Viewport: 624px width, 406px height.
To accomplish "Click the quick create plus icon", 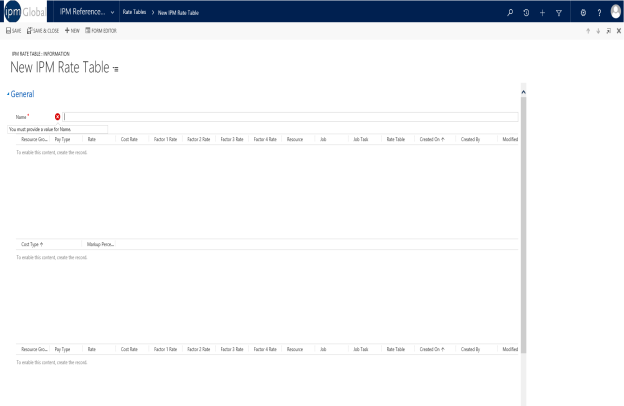I will (542, 13).
